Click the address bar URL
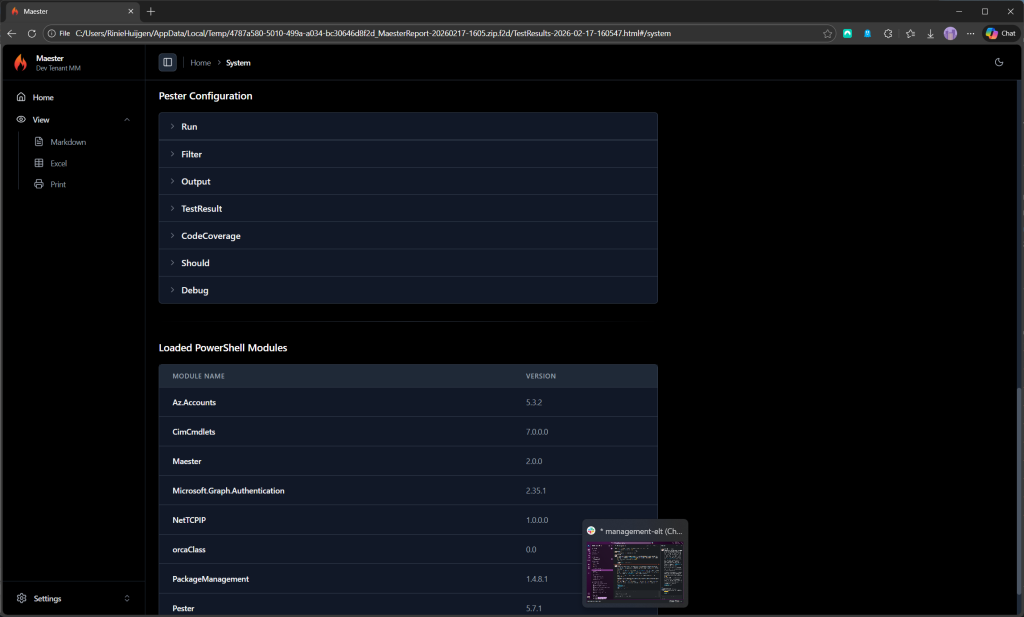The height and width of the screenshot is (617, 1024). tap(373, 33)
